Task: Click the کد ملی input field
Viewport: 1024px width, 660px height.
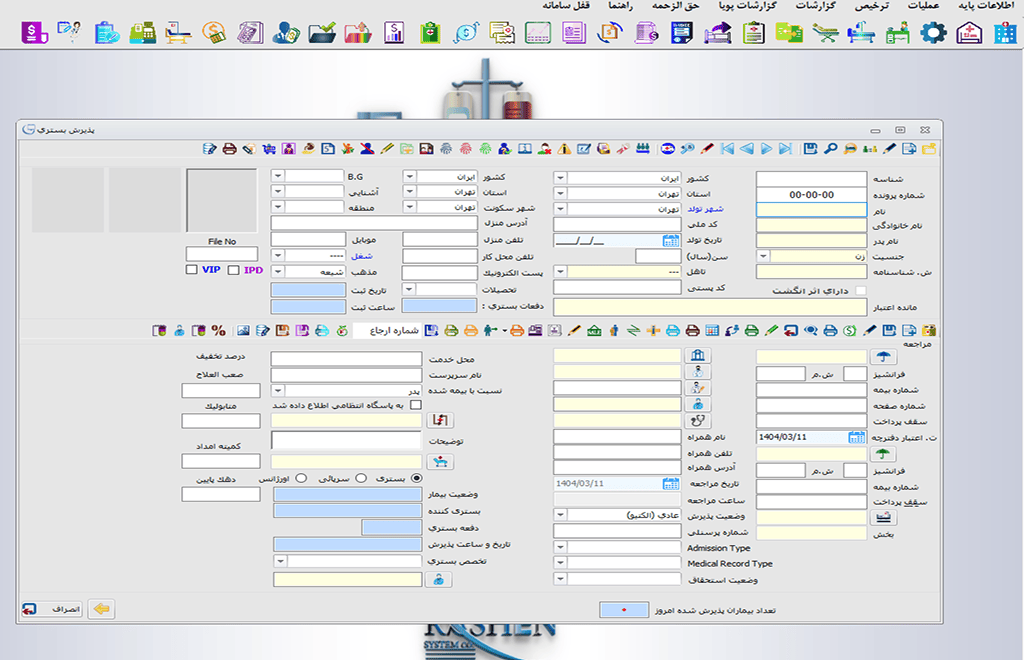Action: (x=617, y=225)
